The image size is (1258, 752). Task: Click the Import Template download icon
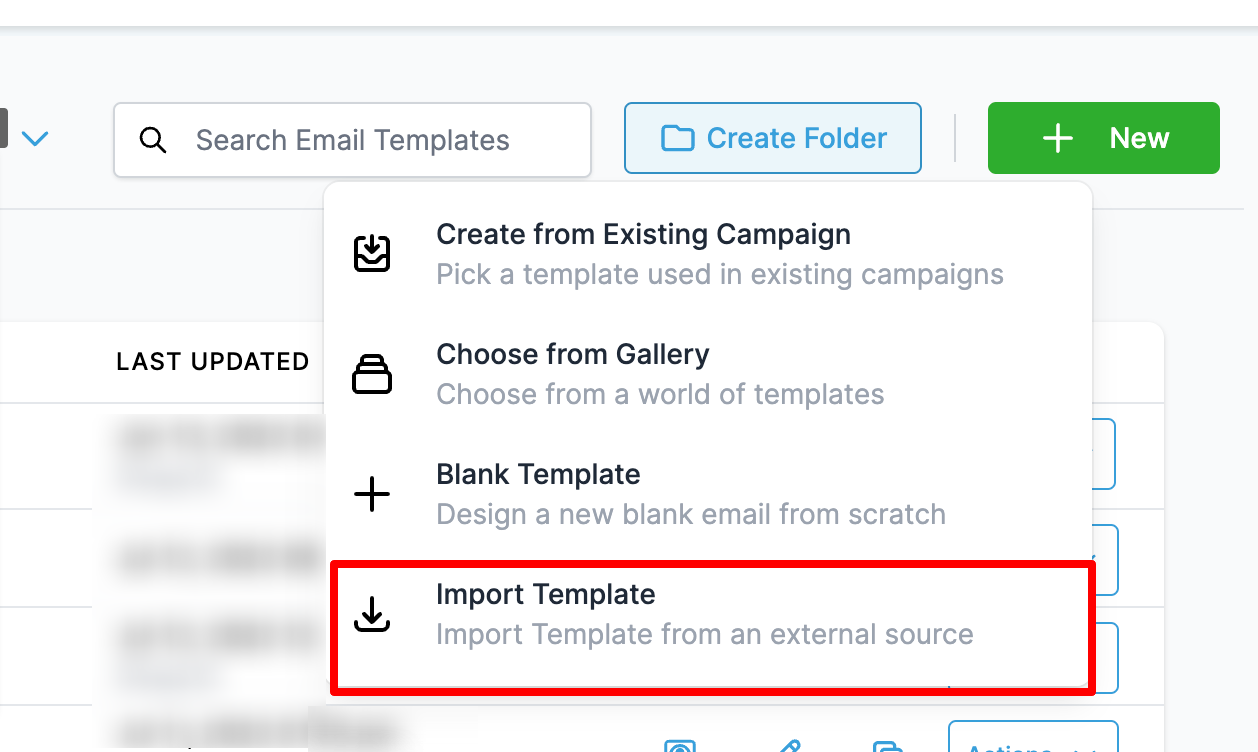click(371, 613)
